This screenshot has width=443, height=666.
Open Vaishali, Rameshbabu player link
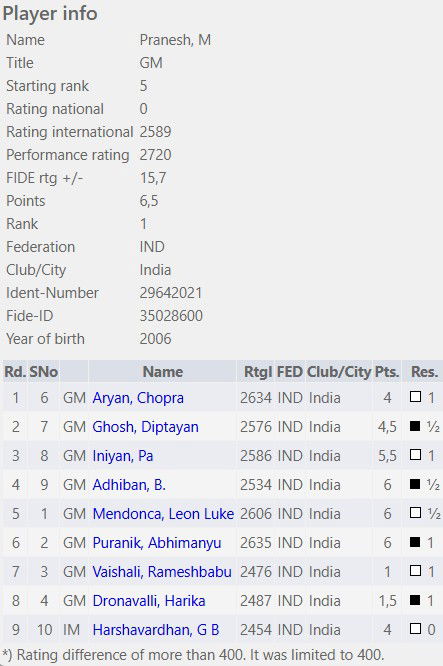pos(162,572)
